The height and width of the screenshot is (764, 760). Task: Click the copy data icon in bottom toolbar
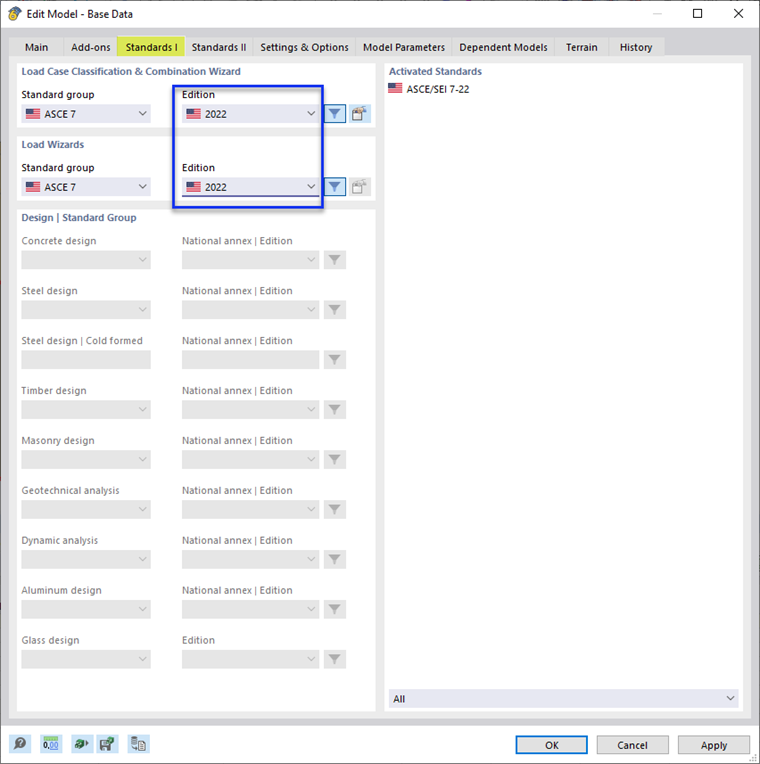pos(138,744)
